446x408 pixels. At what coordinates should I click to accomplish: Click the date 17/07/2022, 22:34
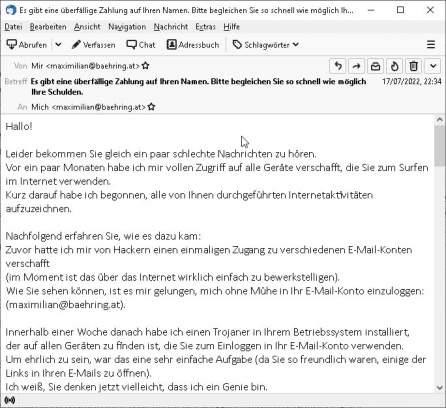[x=412, y=81]
